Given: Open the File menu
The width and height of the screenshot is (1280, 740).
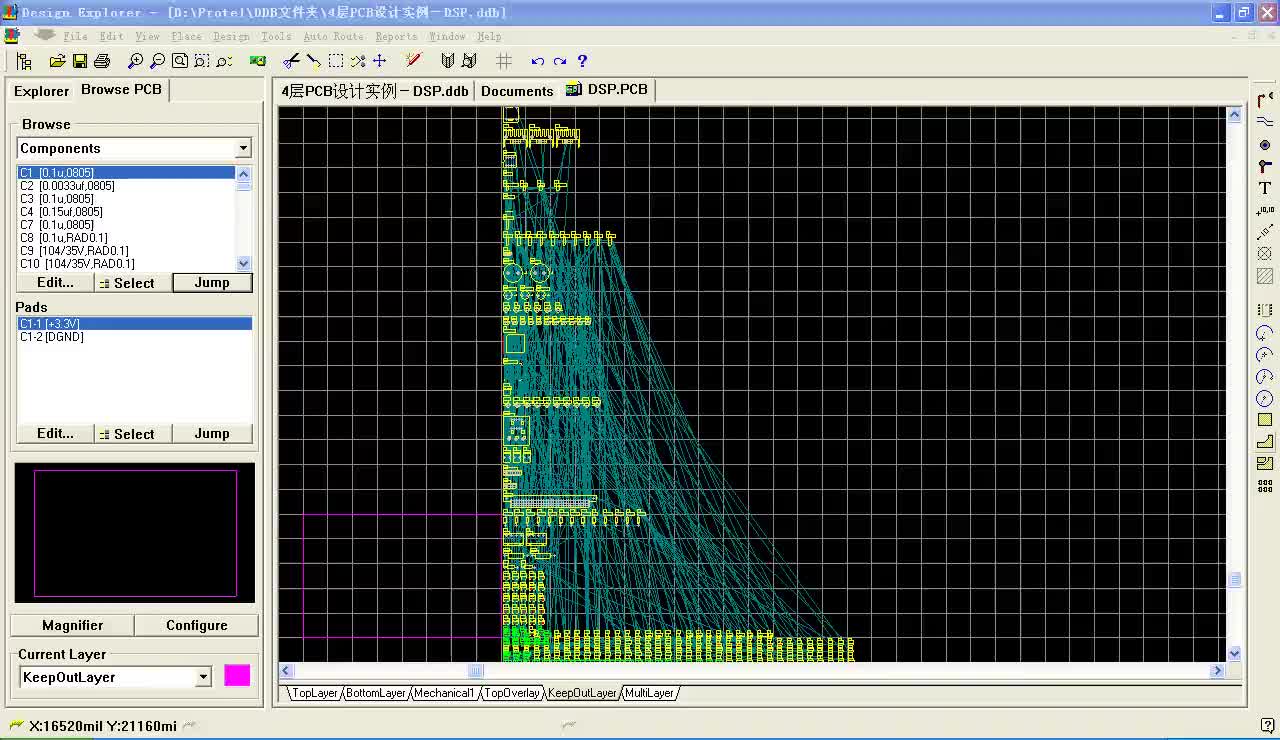Looking at the screenshot, I should click(x=75, y=36).
